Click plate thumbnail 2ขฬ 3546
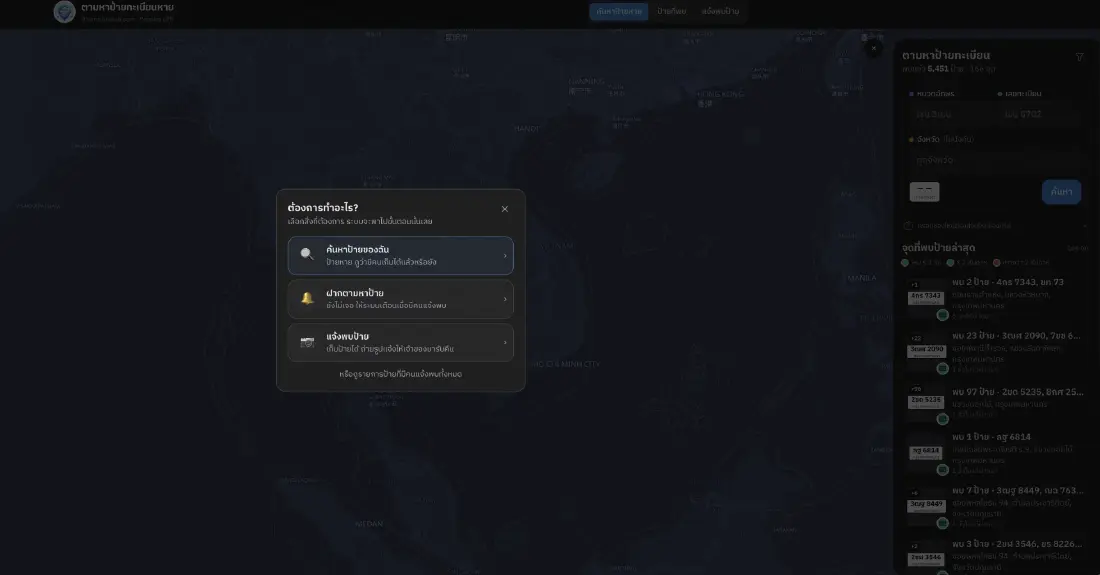The height and width of the screenshot is (575, 1100). (926, 559)
